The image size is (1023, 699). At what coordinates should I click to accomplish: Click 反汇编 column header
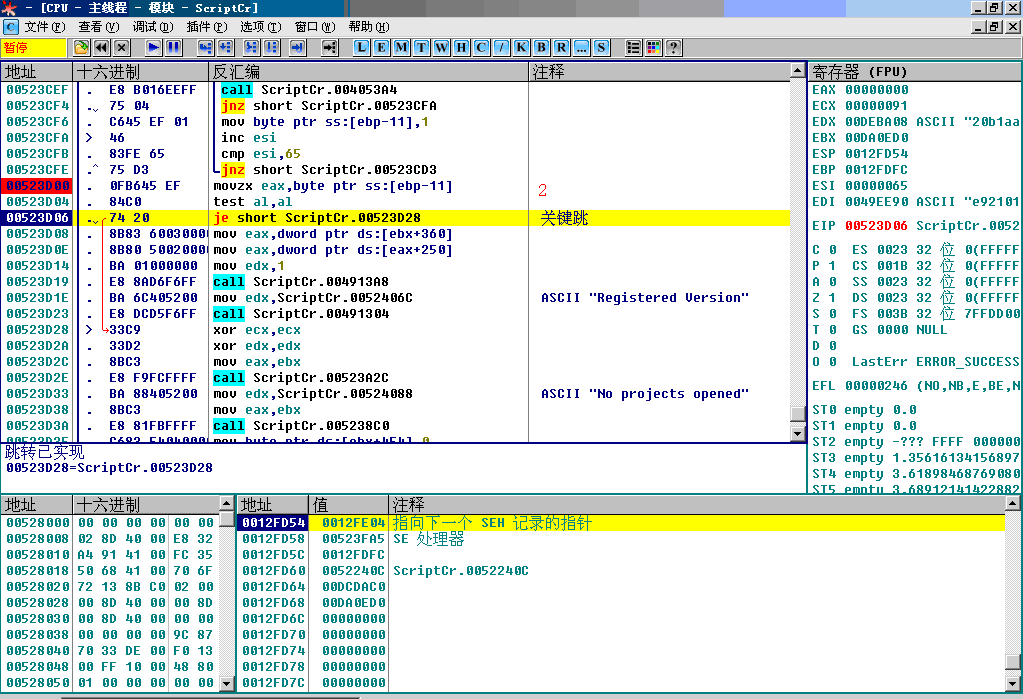pyautogui.click(x=369, y=72)
